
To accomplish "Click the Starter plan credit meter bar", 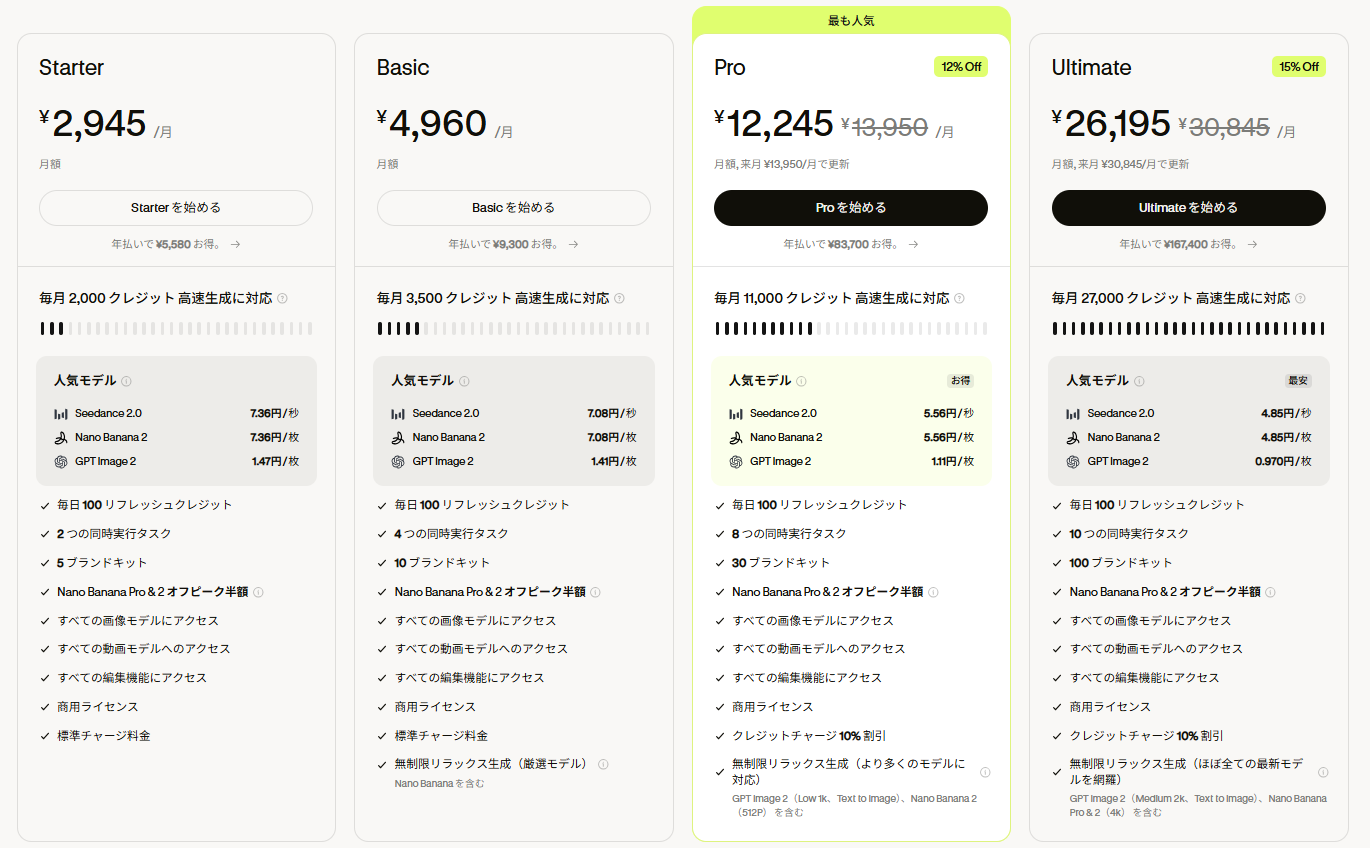I will tap(176, 328).
